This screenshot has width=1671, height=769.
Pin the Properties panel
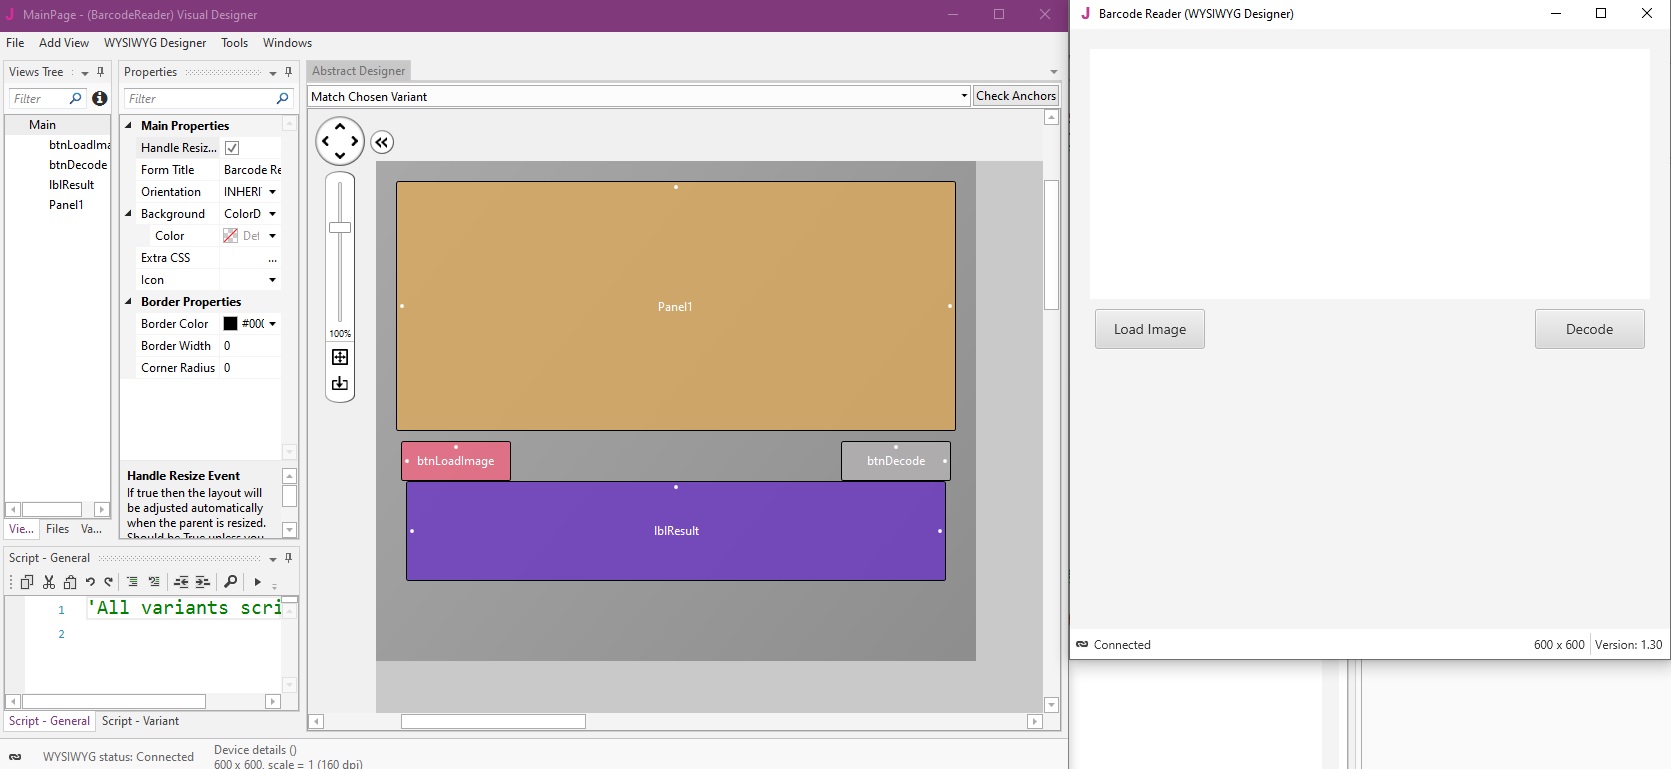(288, 72)
